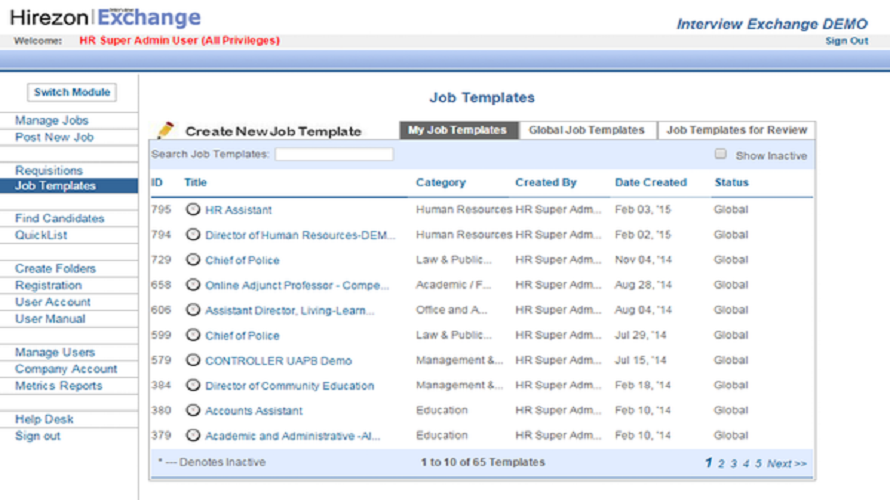890x500 pixels.
Task: Go to page 4 of templates
Action: [746, 464]
